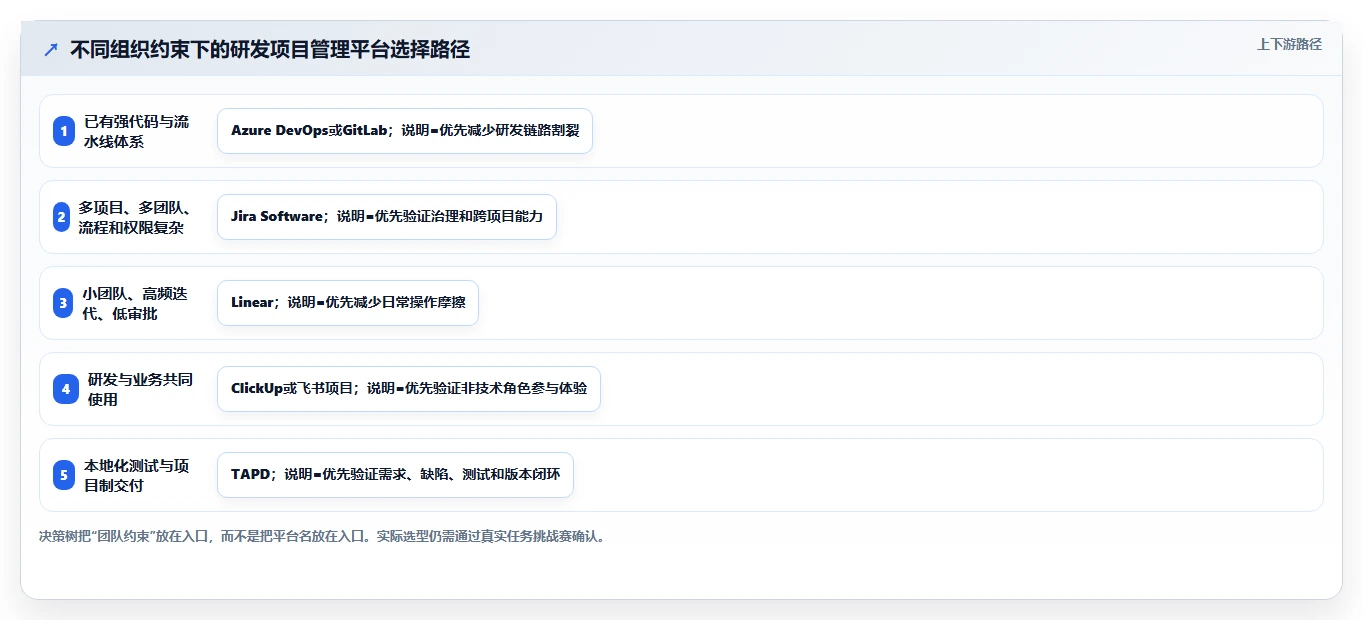
Task: Select the Linear recommendation box
Action: coord(348,303)
